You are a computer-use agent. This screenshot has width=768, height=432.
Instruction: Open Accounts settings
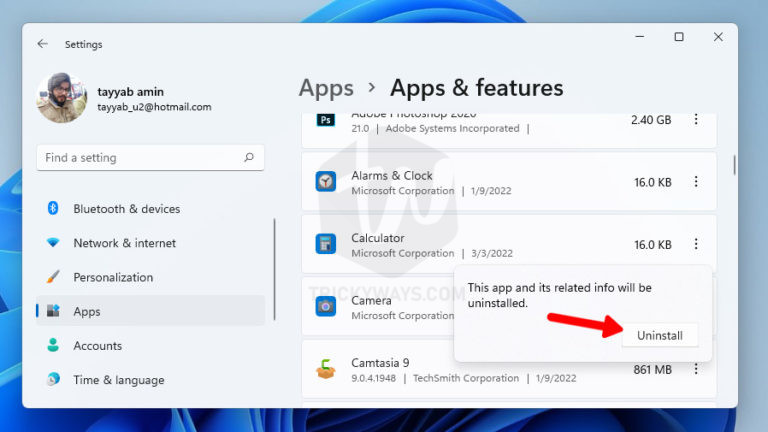tap(150, 345)
